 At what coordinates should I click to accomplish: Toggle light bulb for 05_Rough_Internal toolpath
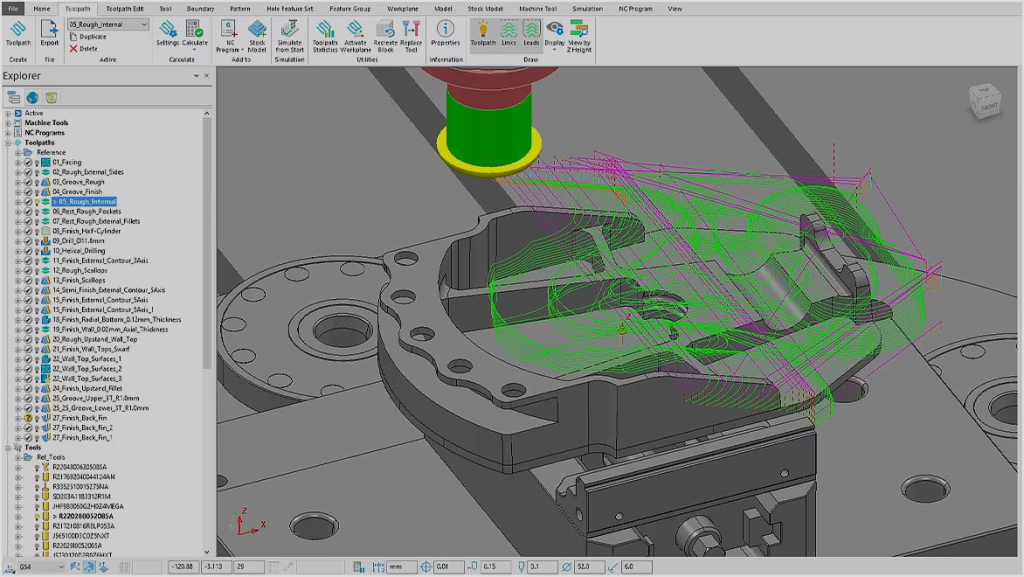click(x=37, y=201)
